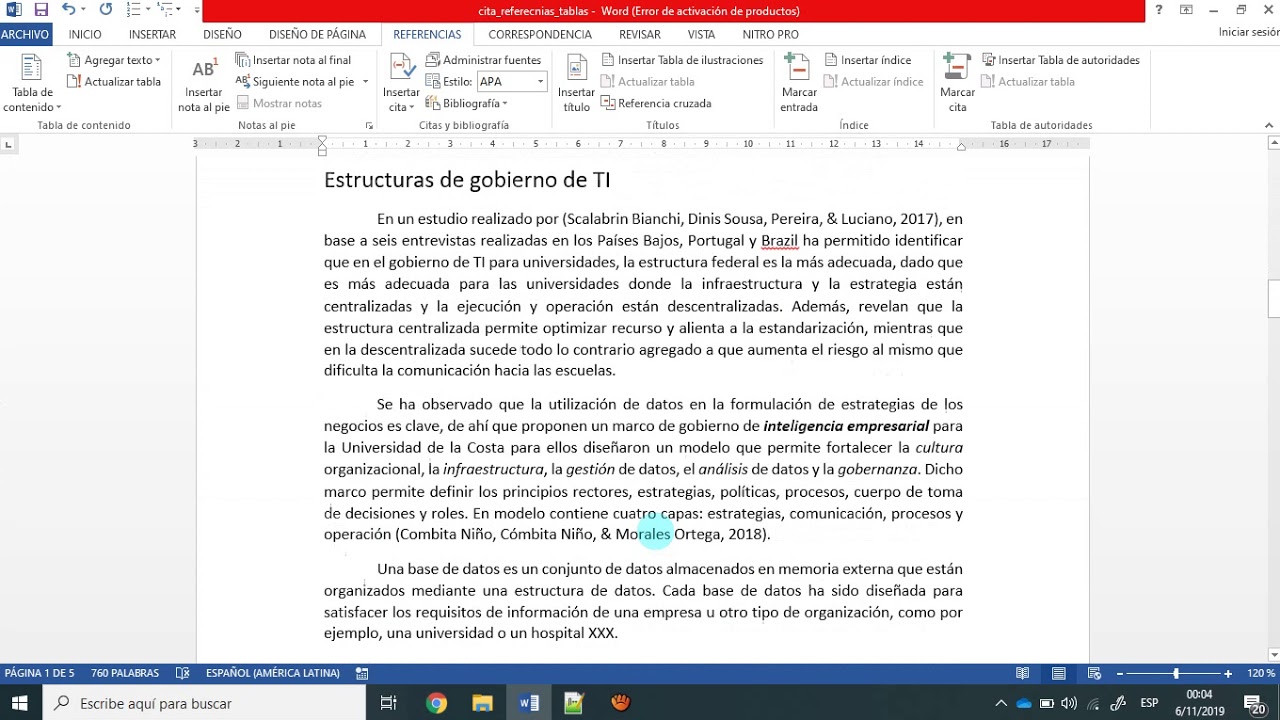This screenshot has width=1280, height=720.
Task: Switch to Read Mode view
Action: tap(1022, 674)
